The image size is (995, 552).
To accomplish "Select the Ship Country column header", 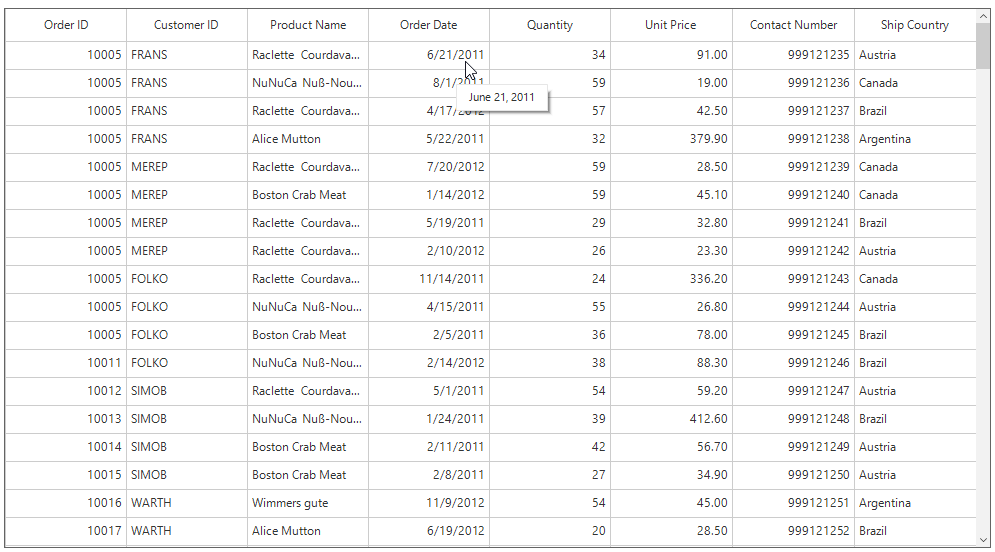I will pyautogui.click(x=914, y=25).
